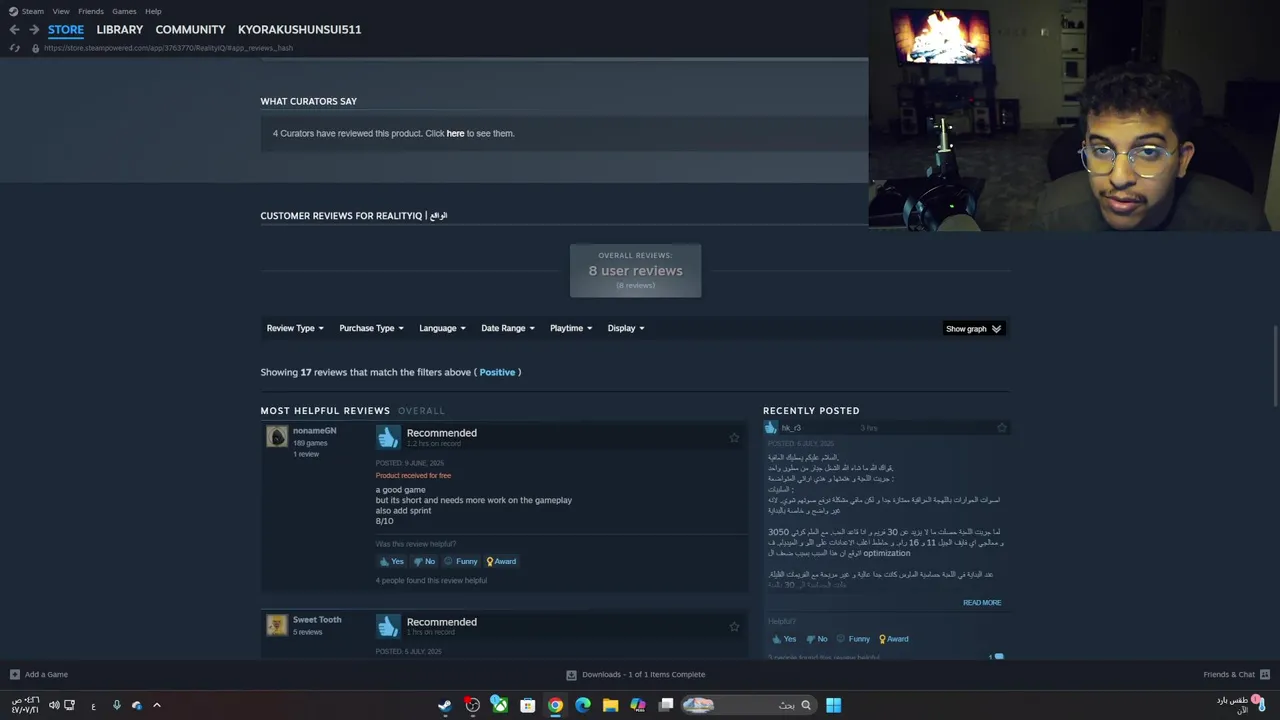Switch to the LIBRARY tab

click(120, 29)
